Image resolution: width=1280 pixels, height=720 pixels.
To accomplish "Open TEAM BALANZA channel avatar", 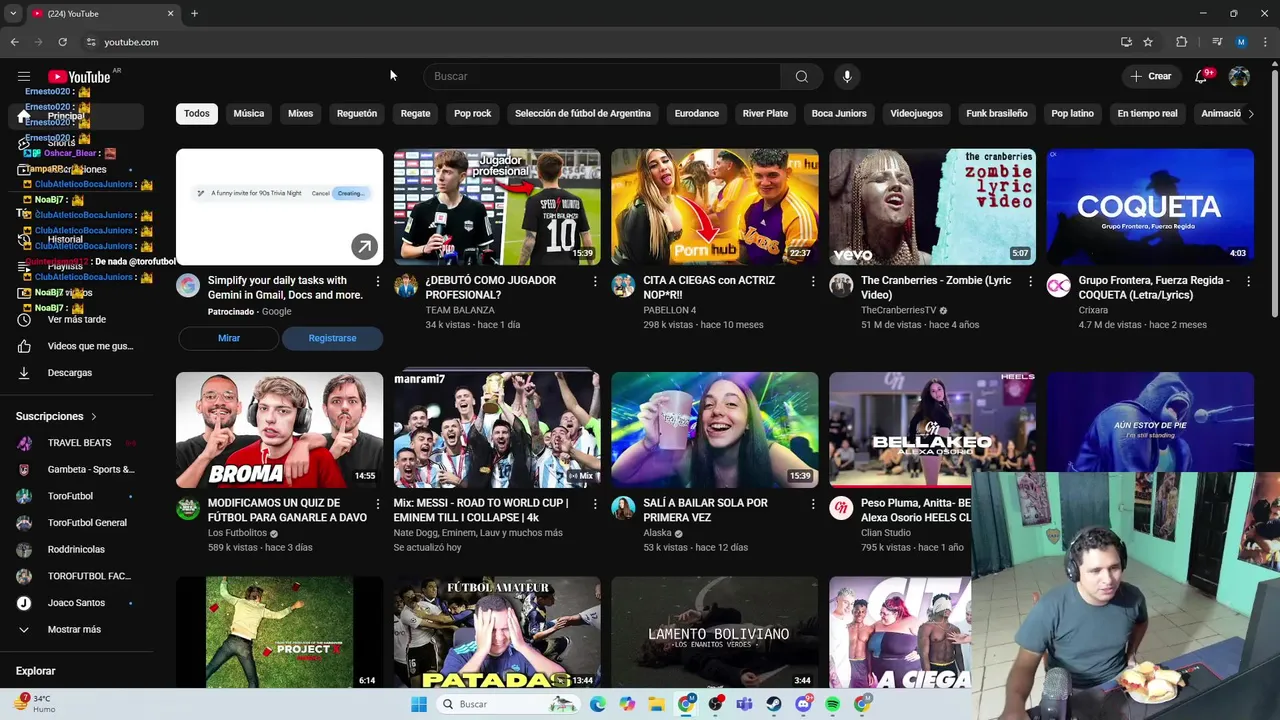I will (405, 286).
